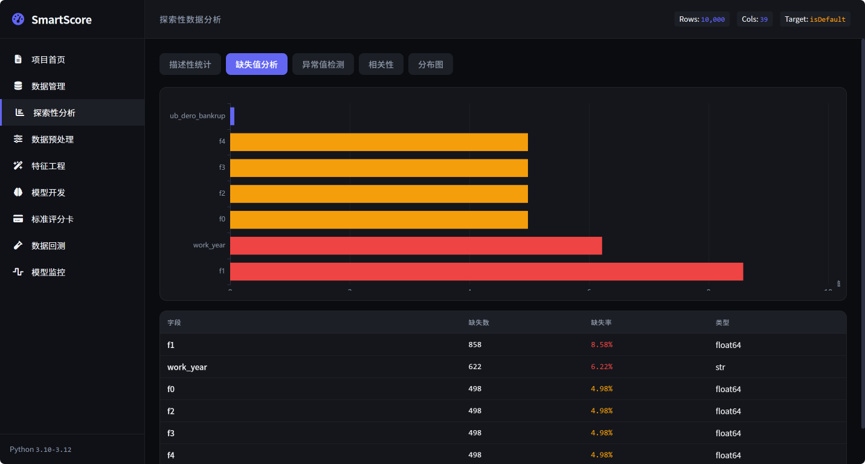Click the 项目首页 document icon
The width and height of the screenshot is (865, 464).
(x=18, y=59)
